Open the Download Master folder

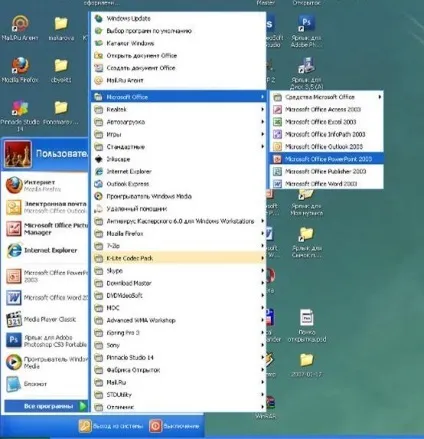click(x=179, y=283)
